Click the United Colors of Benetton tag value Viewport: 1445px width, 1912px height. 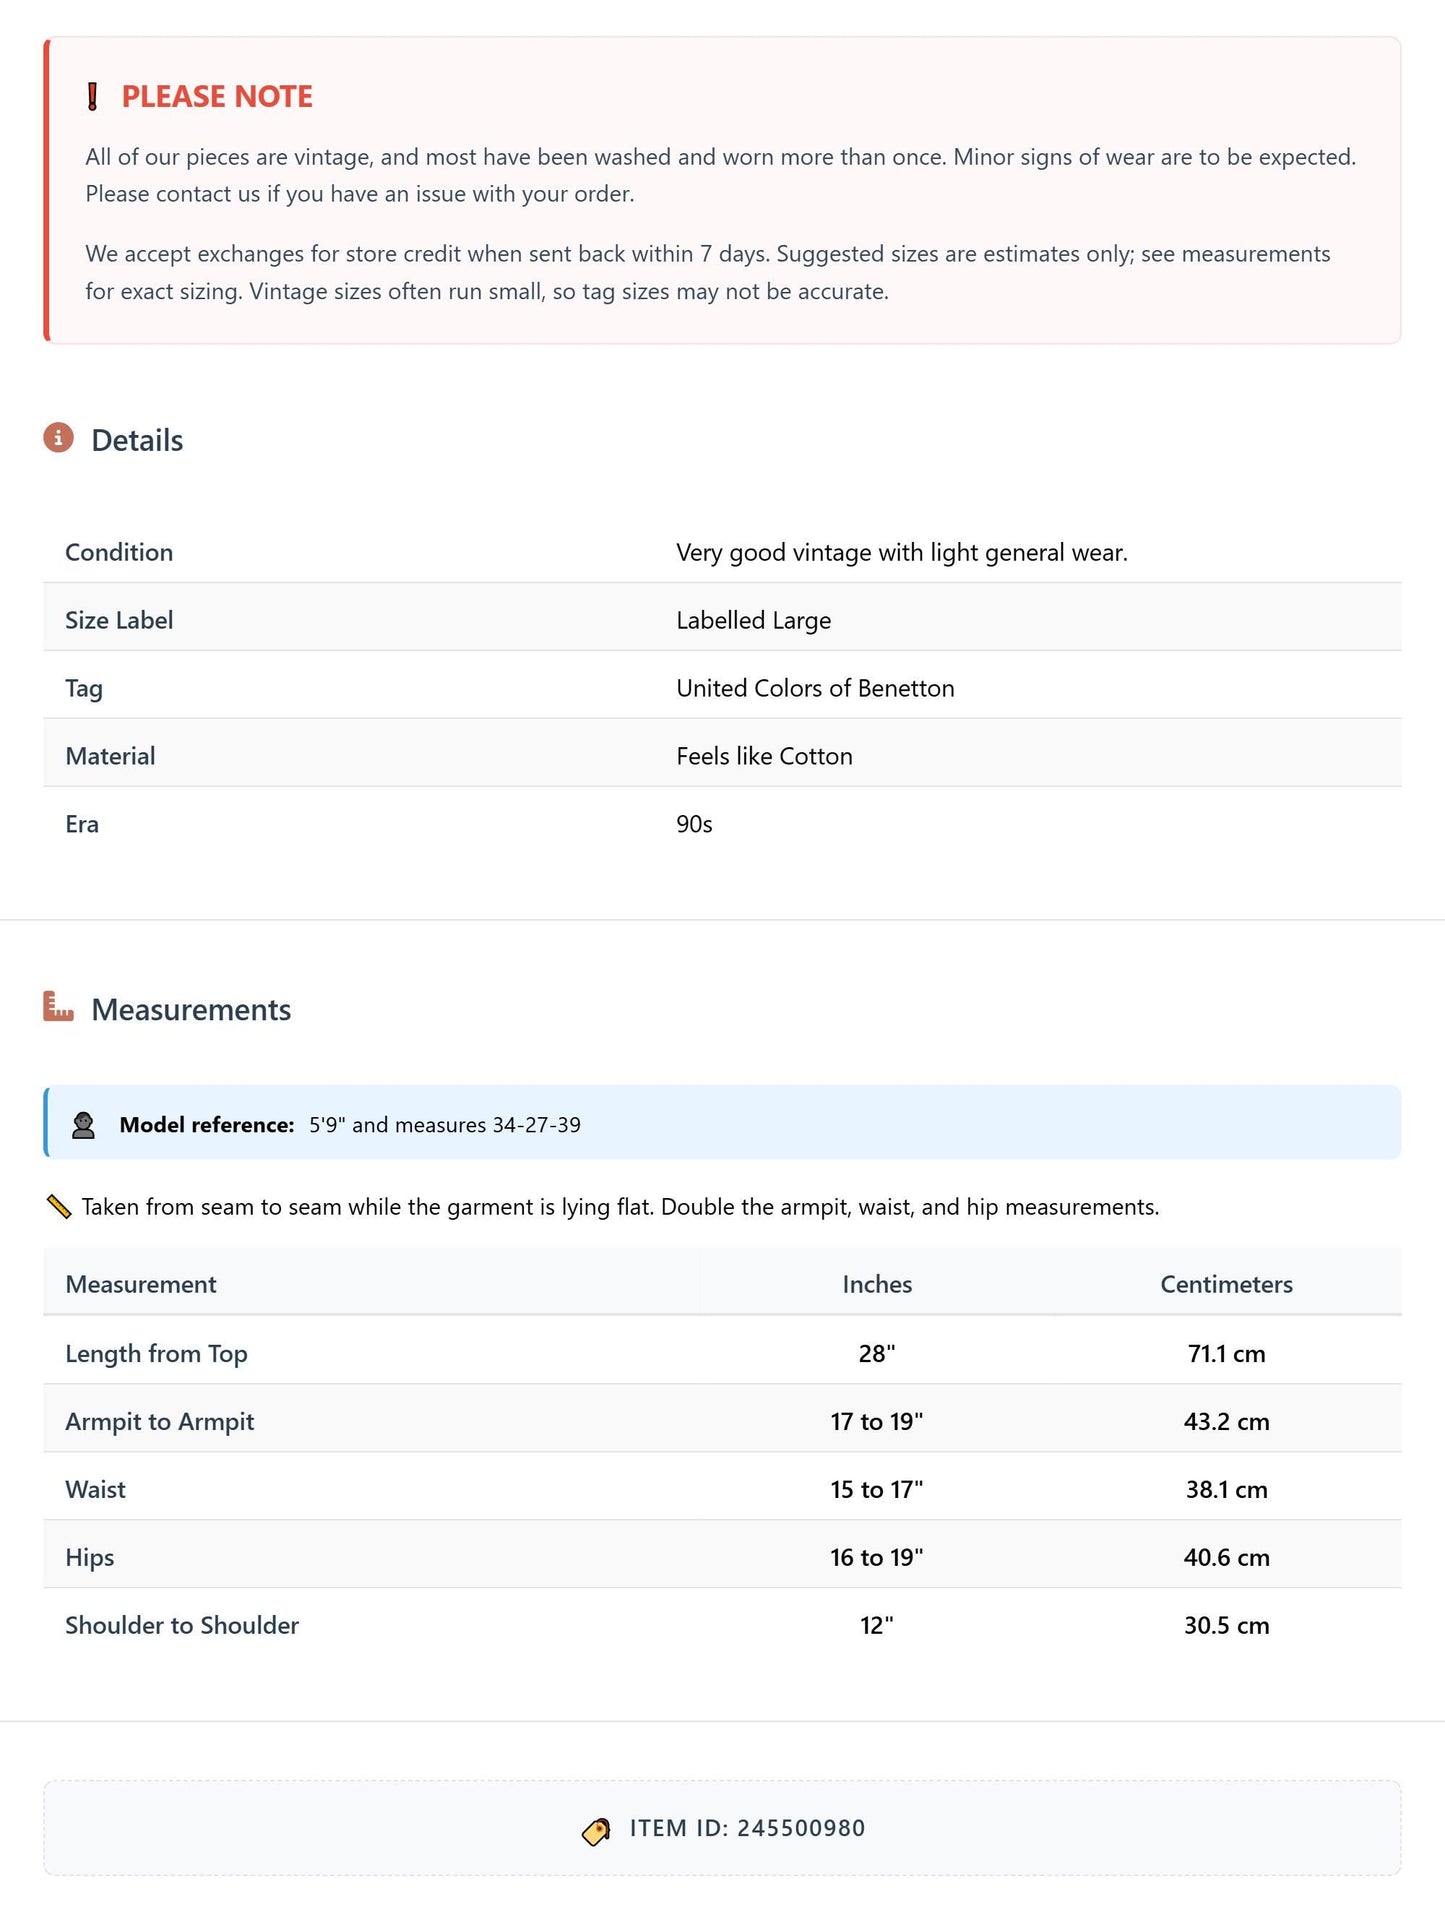[815, 688]
